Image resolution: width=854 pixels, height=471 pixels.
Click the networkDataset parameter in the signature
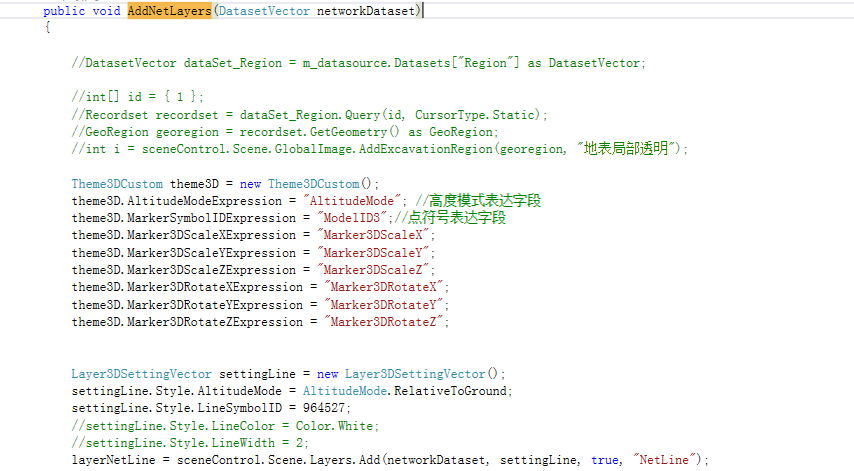(365, 11)
